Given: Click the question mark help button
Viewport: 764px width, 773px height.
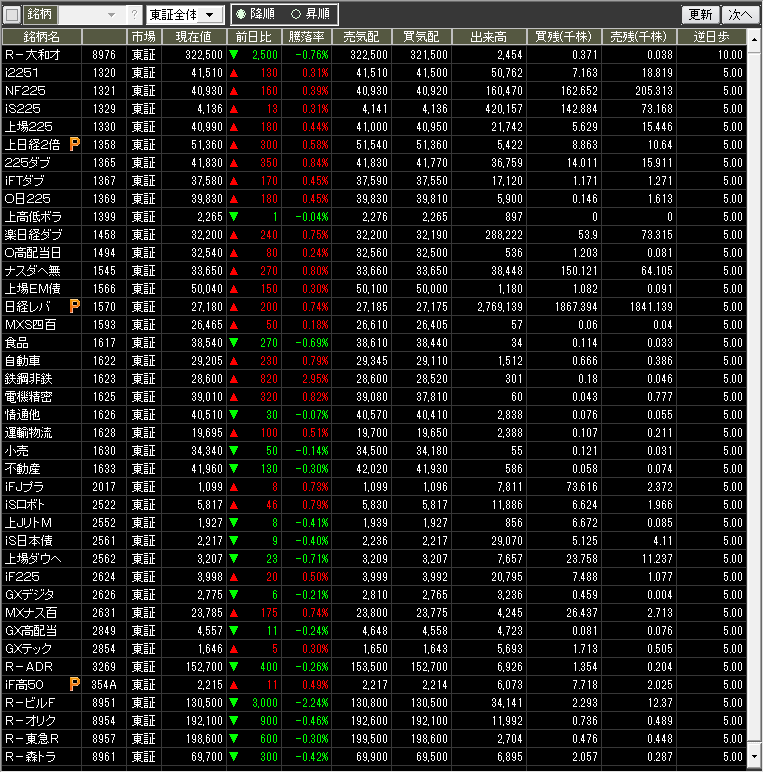Looking at the screenshot, I should (x=134, y=15).
